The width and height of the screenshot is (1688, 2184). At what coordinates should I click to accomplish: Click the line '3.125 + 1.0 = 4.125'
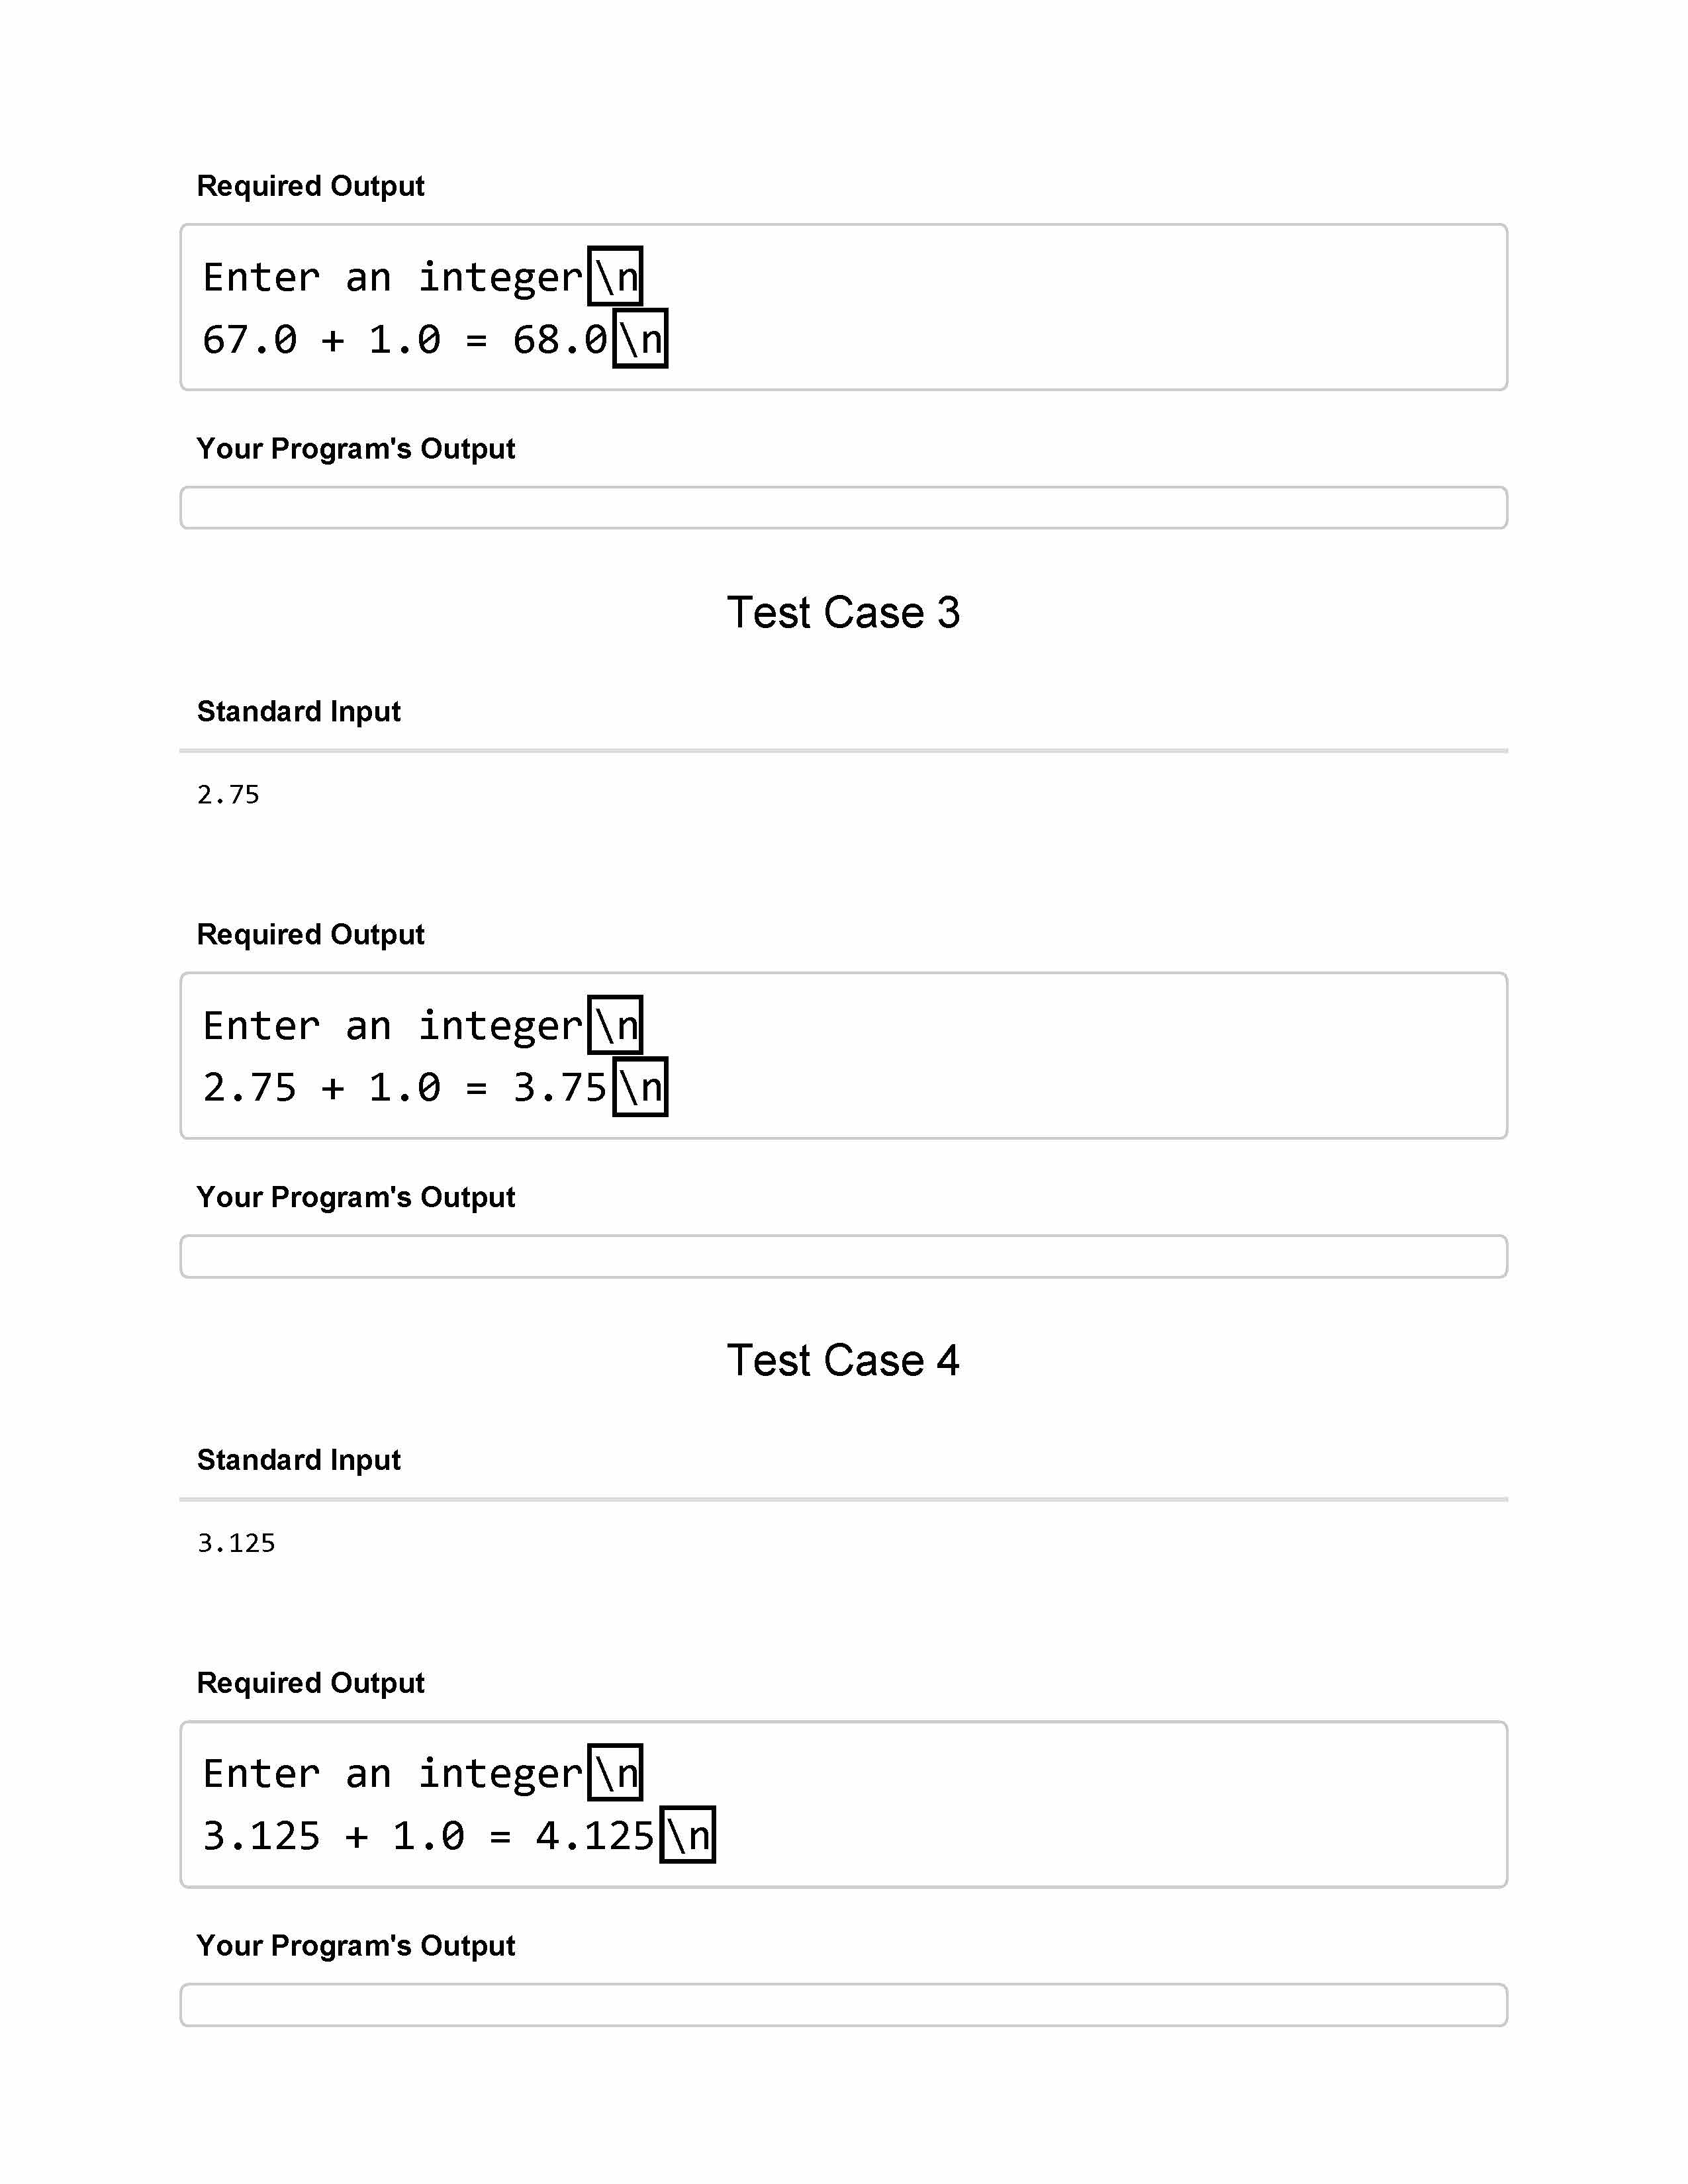click(x=428, y=1836)
